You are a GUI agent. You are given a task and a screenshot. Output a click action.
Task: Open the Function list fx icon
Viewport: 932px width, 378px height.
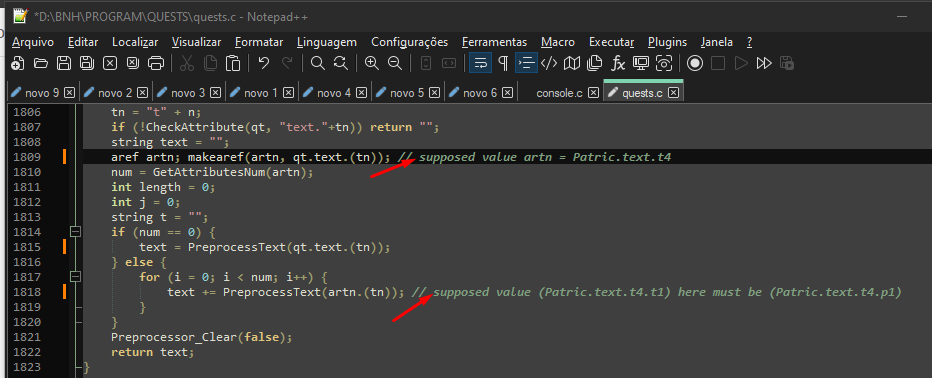point(619,63)
